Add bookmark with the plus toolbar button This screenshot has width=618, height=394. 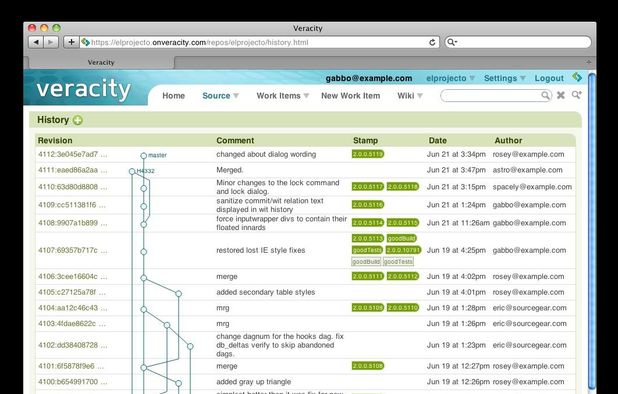click(71, 42)
